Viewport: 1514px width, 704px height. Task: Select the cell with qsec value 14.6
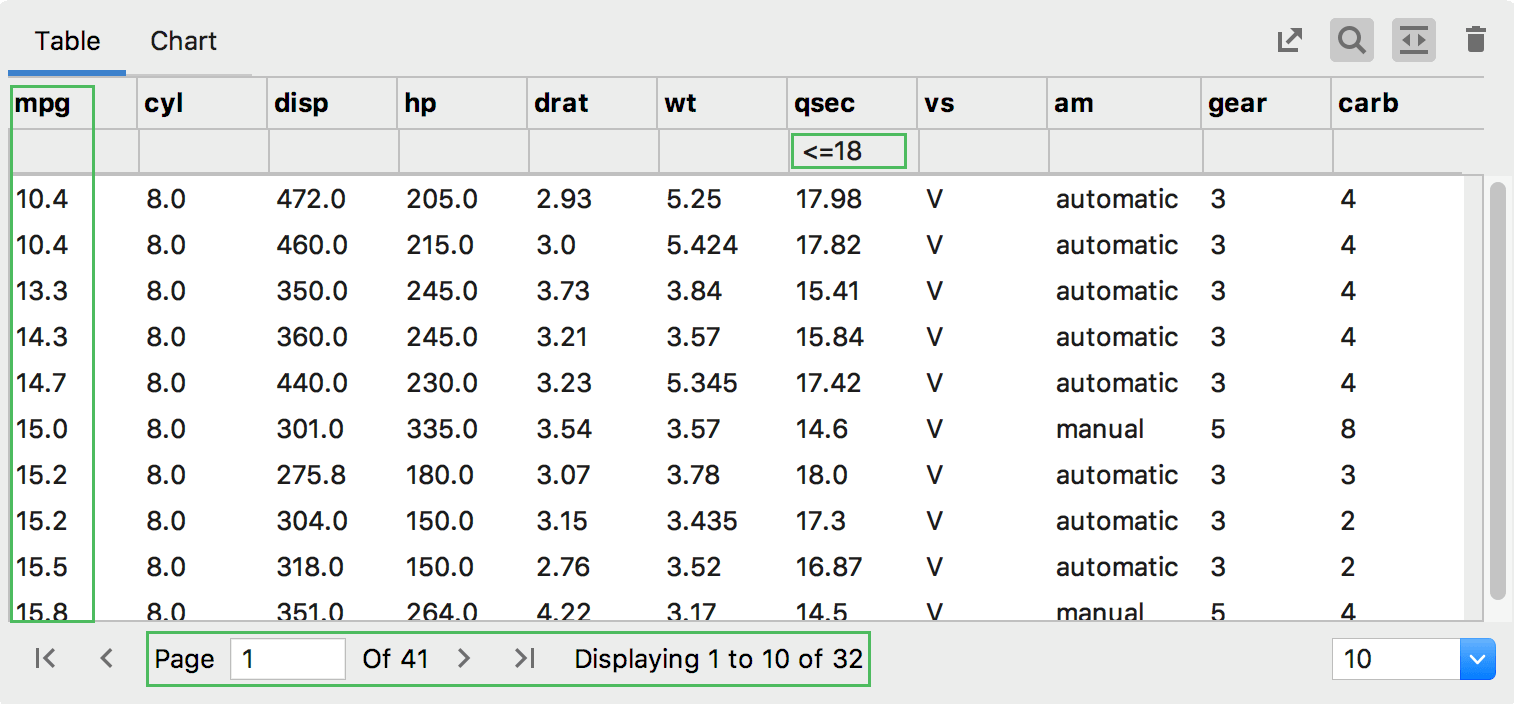tap(822, 429)
